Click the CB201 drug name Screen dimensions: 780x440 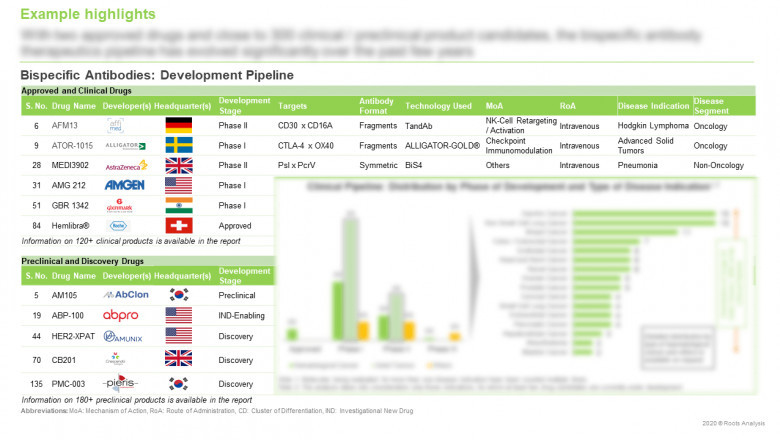(64, 360)
